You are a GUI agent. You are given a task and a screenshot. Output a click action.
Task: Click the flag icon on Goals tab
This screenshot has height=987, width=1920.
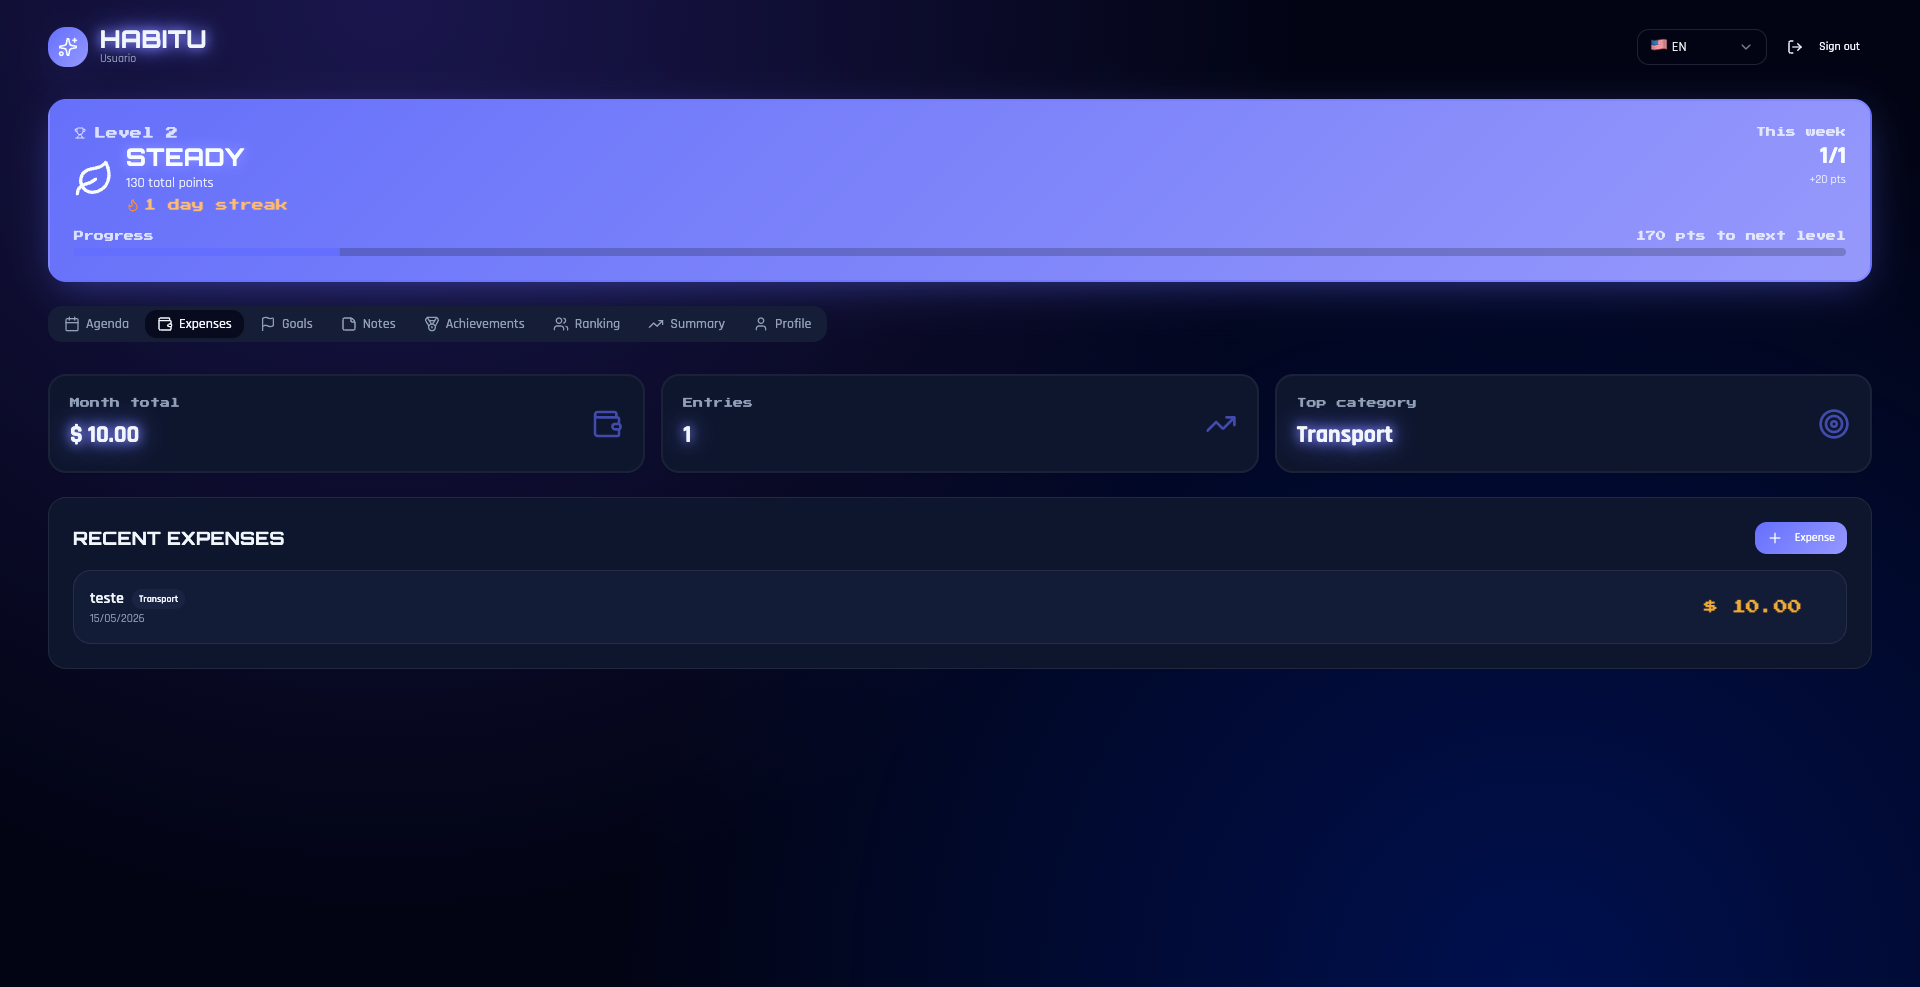(x=268, y=324)
